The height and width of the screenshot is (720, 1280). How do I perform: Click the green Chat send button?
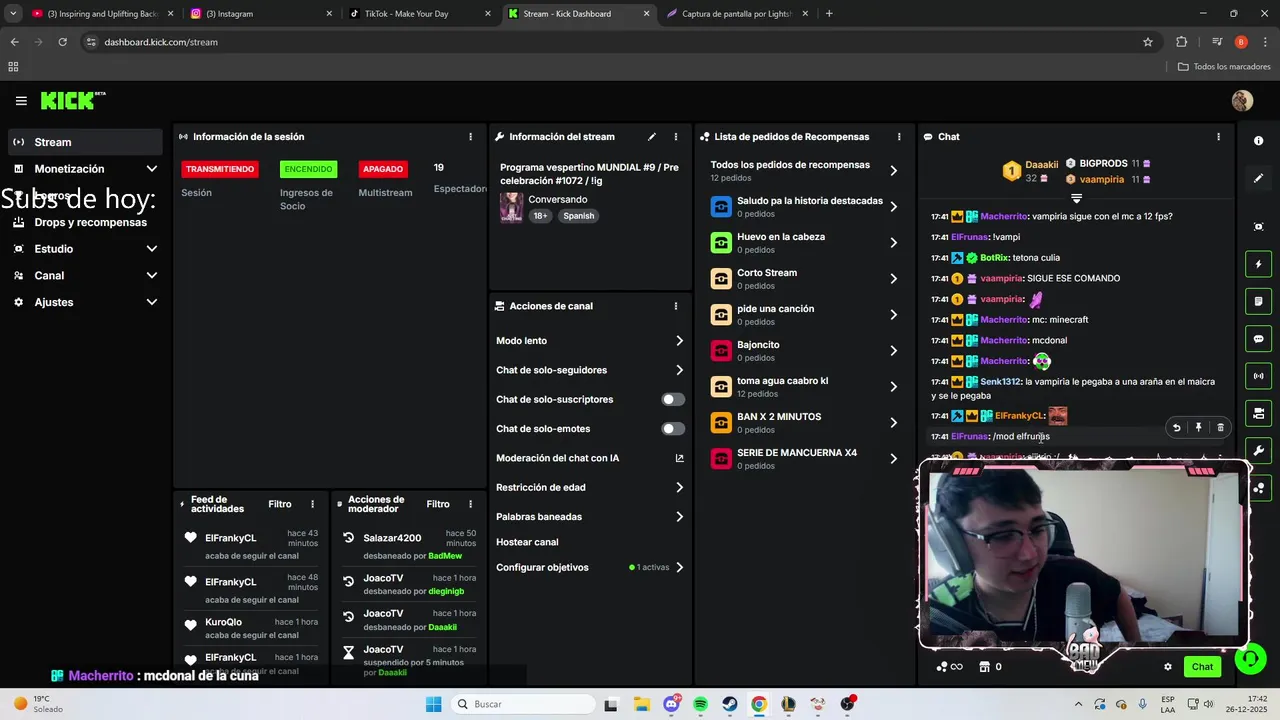tap(1202, 667)
